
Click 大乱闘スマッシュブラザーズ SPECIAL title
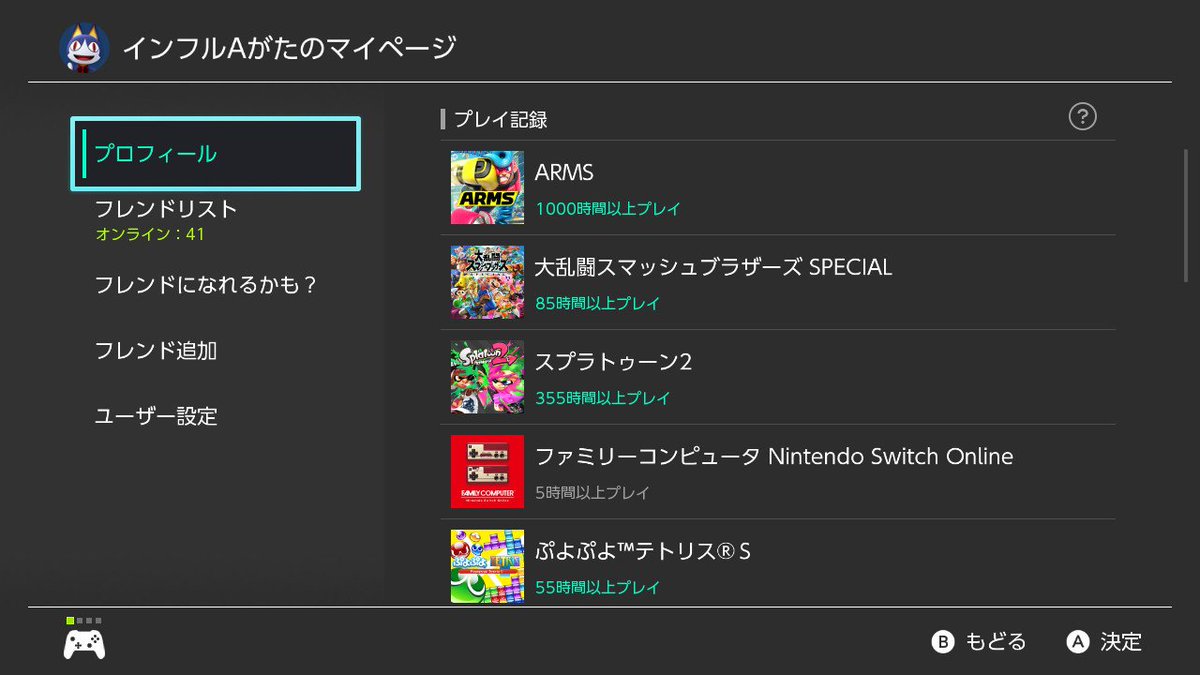(714, 267)
